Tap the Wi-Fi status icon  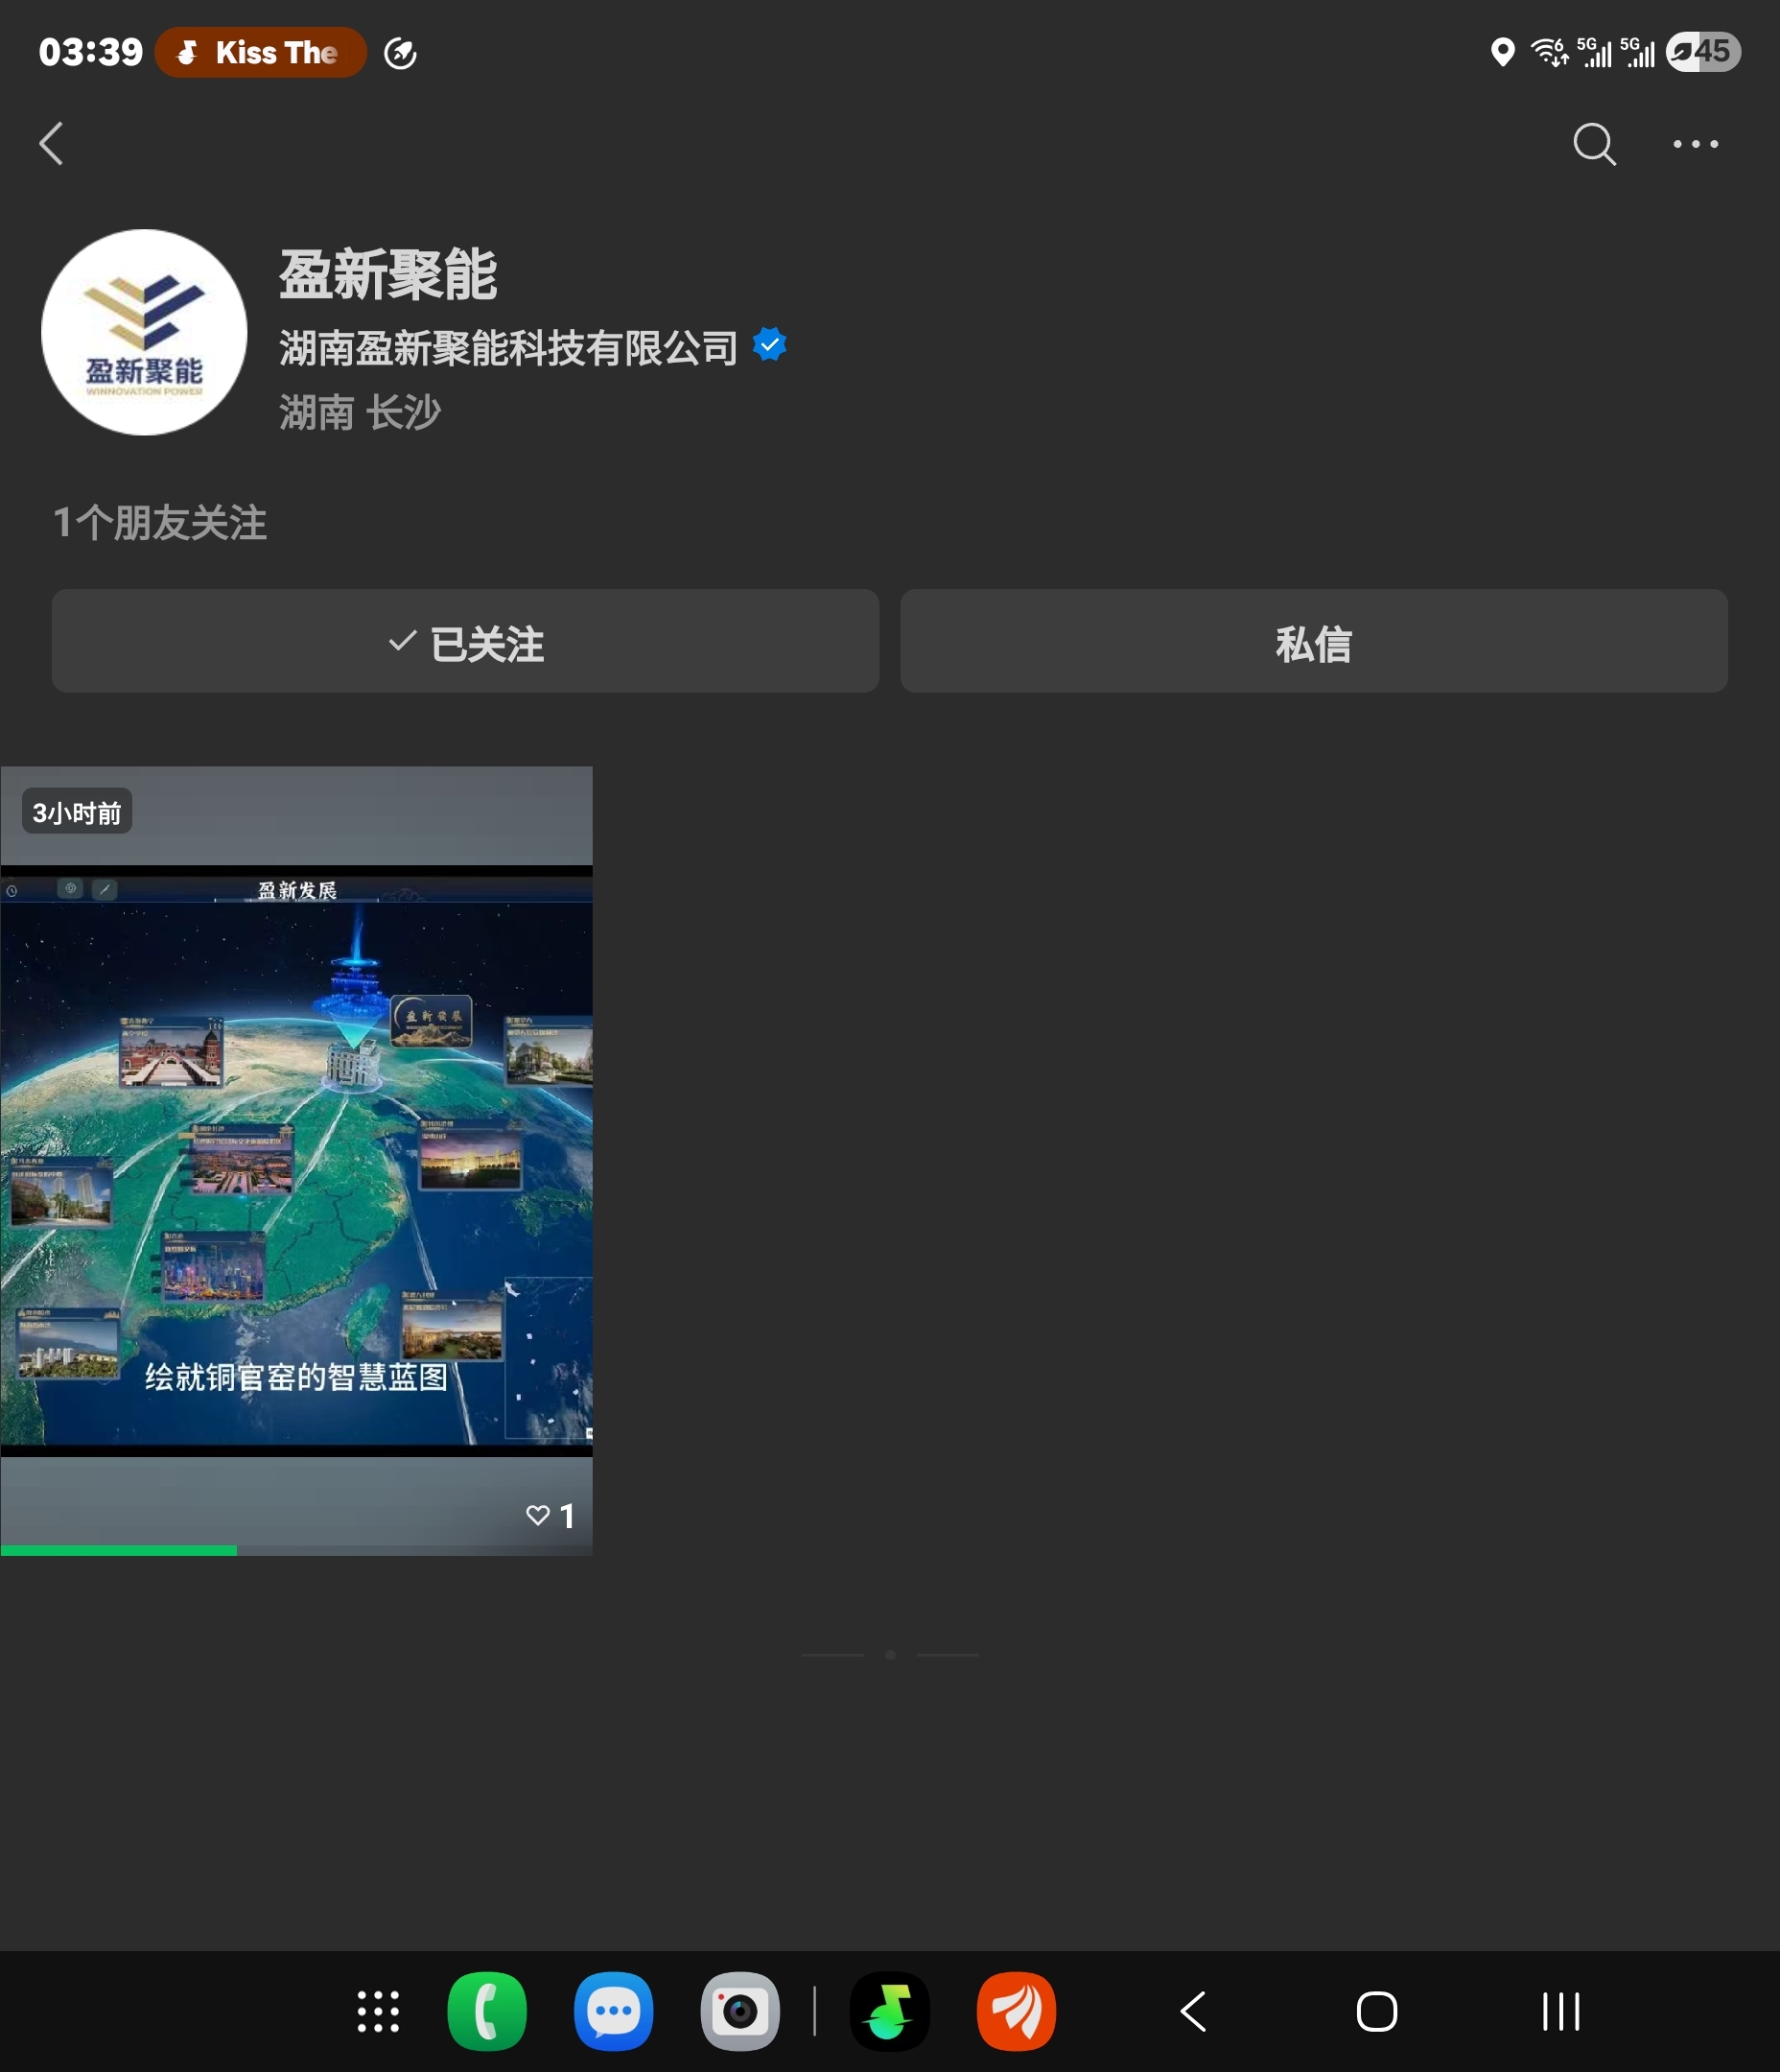click(x=1549, y=52)
